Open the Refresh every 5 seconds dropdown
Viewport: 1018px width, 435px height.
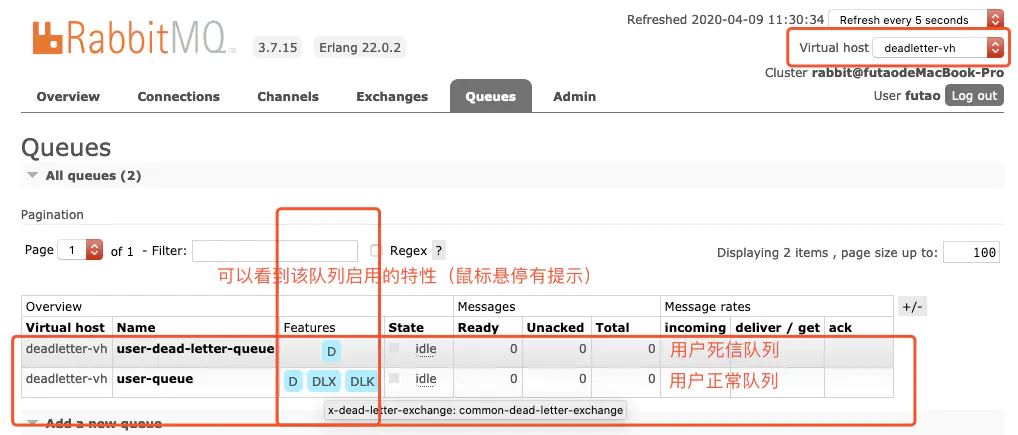click(x=916, y=19)
